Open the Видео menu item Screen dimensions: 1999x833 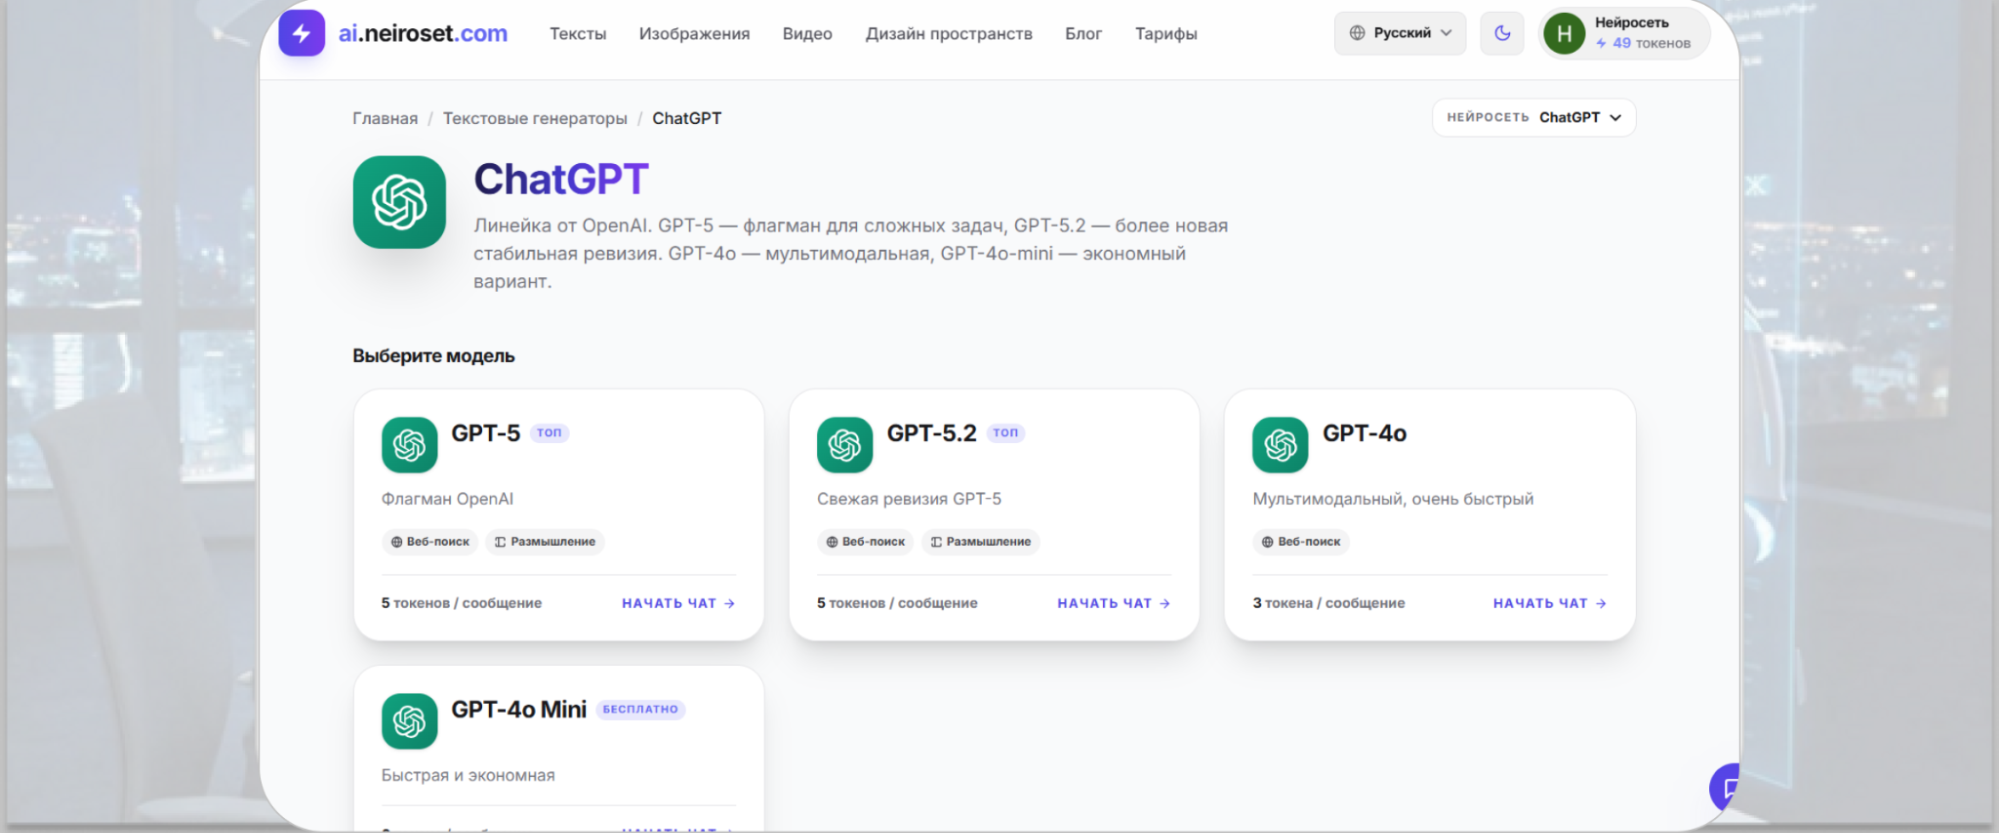point(807,33)
